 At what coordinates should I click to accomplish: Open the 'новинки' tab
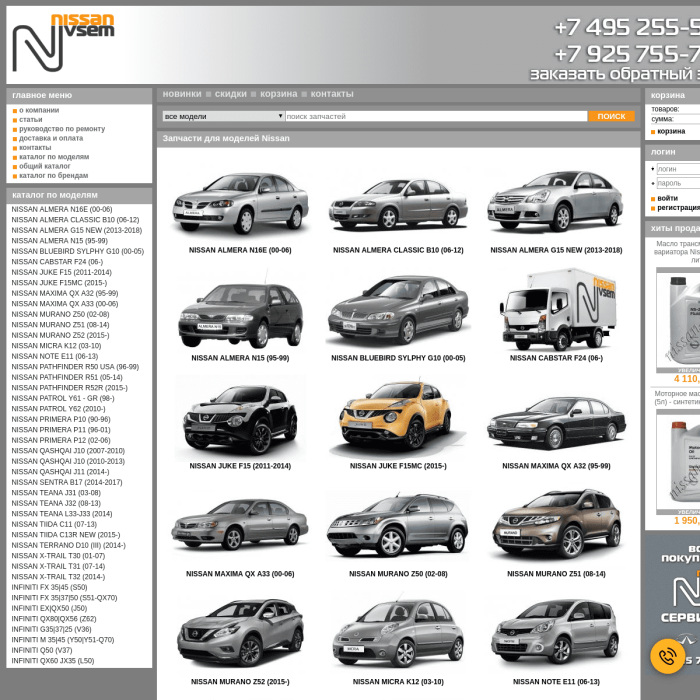[x=182, y=94]
